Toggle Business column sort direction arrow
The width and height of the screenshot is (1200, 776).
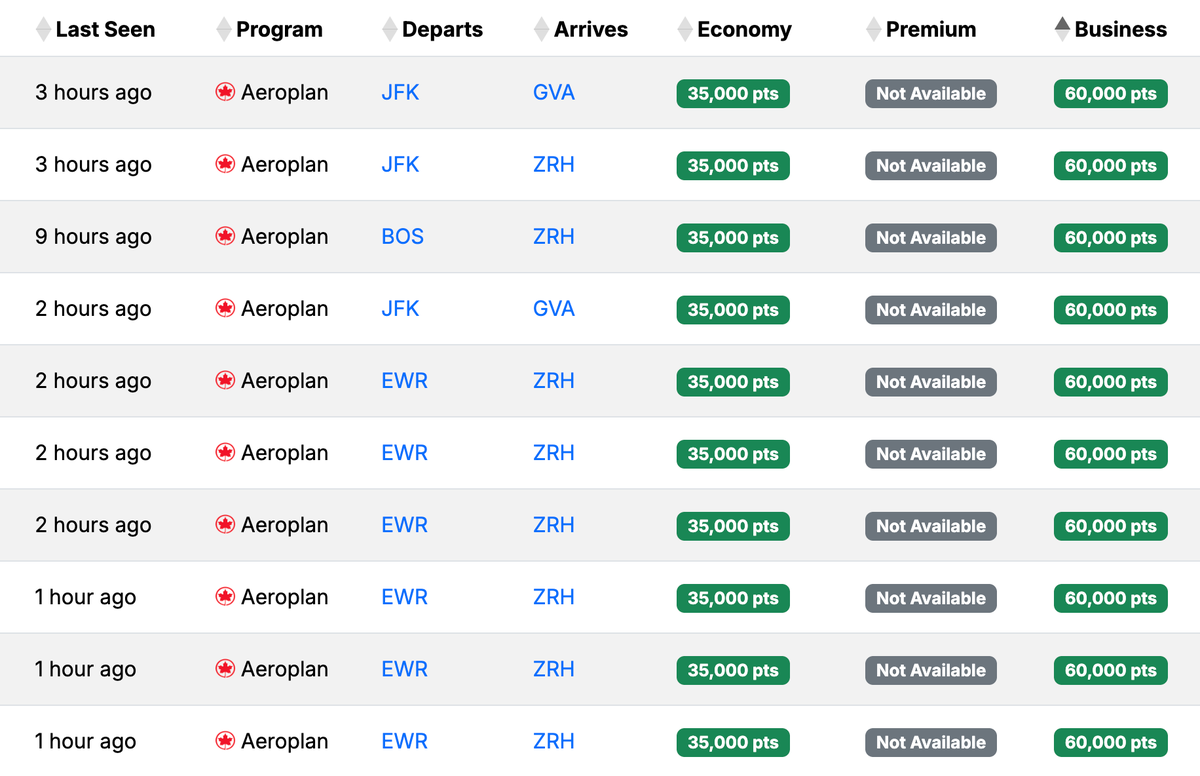coord(1062,29)
